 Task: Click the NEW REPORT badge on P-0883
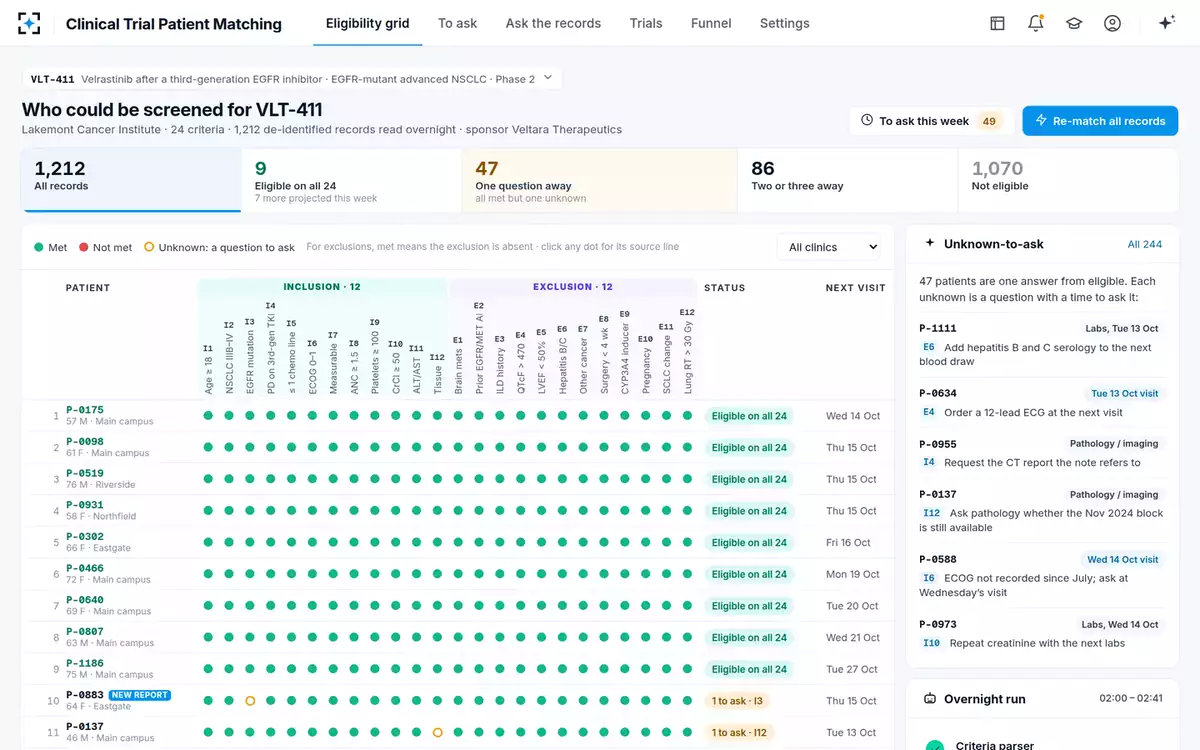[139, 695]
